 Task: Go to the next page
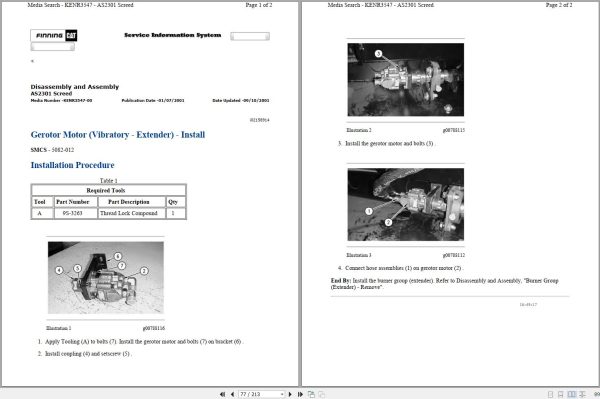tap(290, 394)
